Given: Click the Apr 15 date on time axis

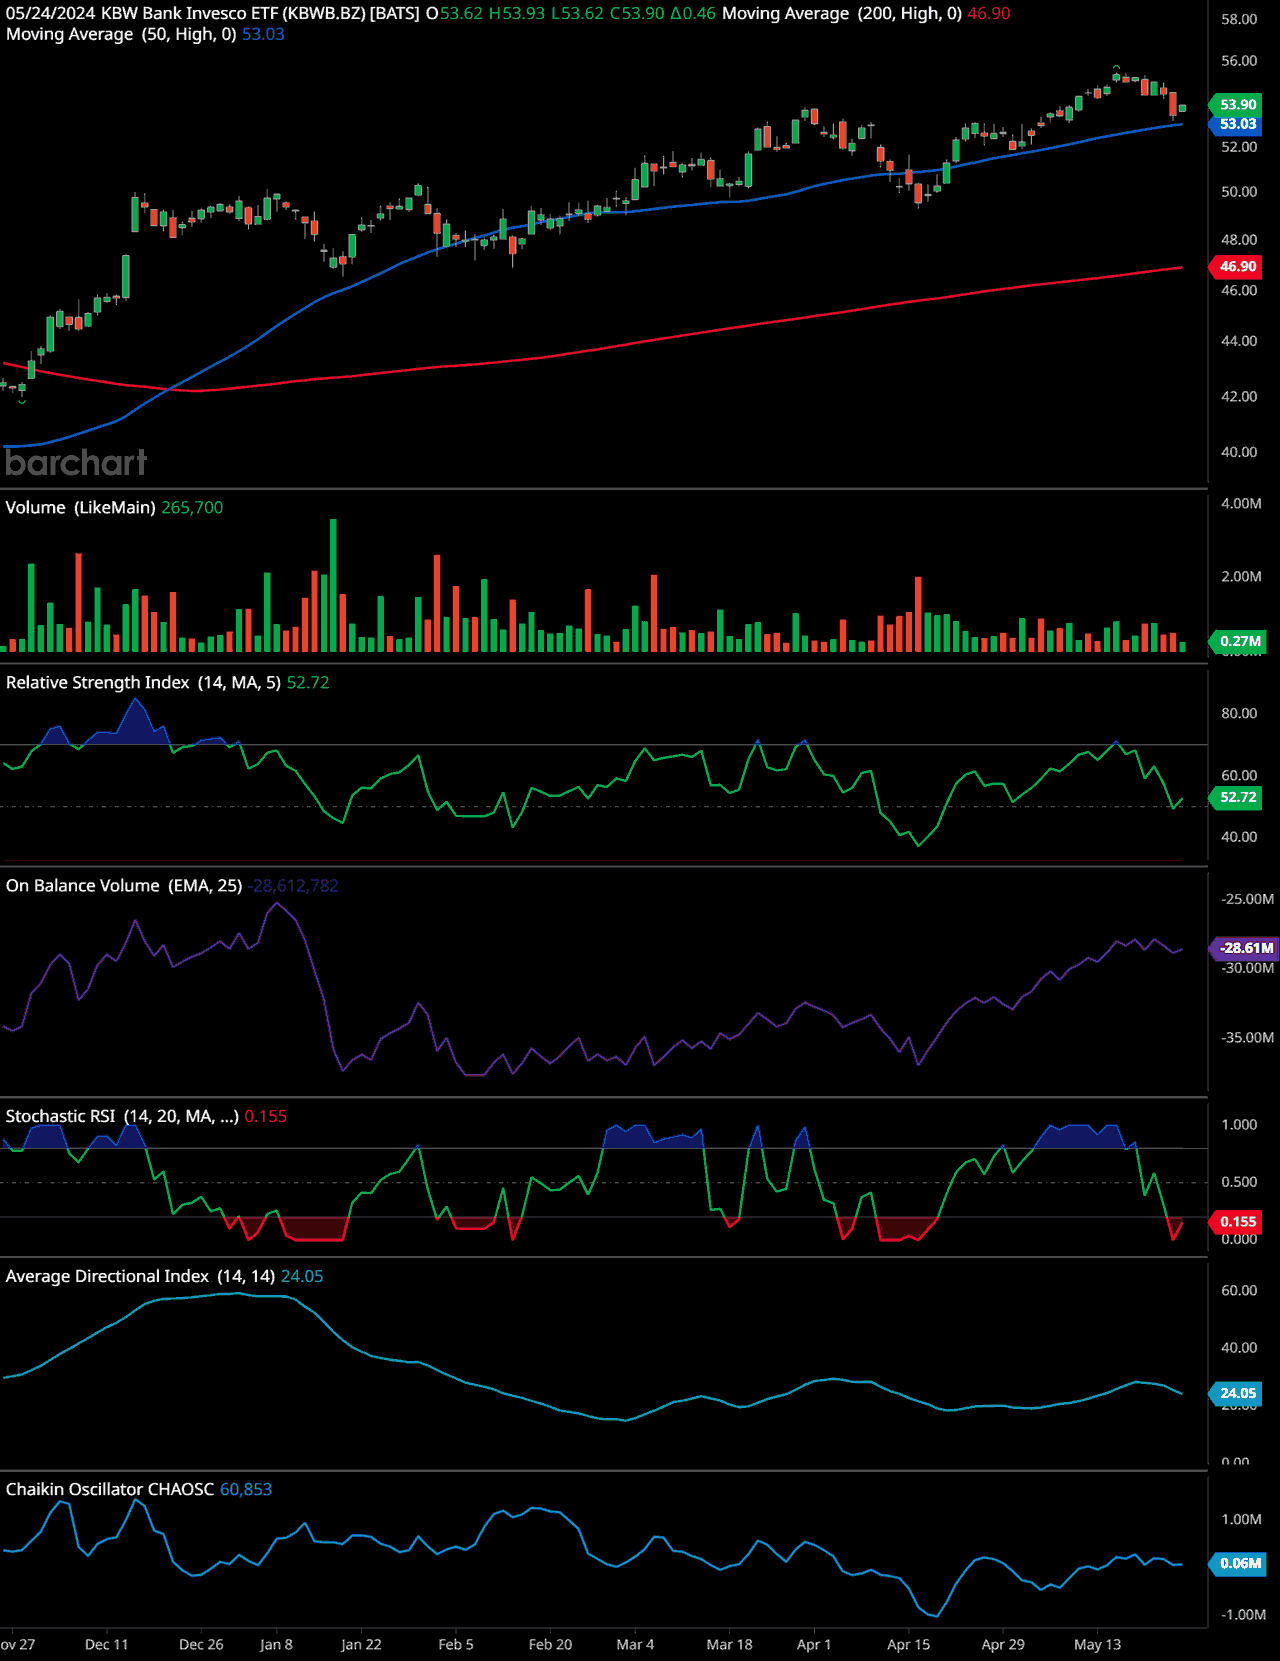Looking at the screenshot, I should point(908,1645).
